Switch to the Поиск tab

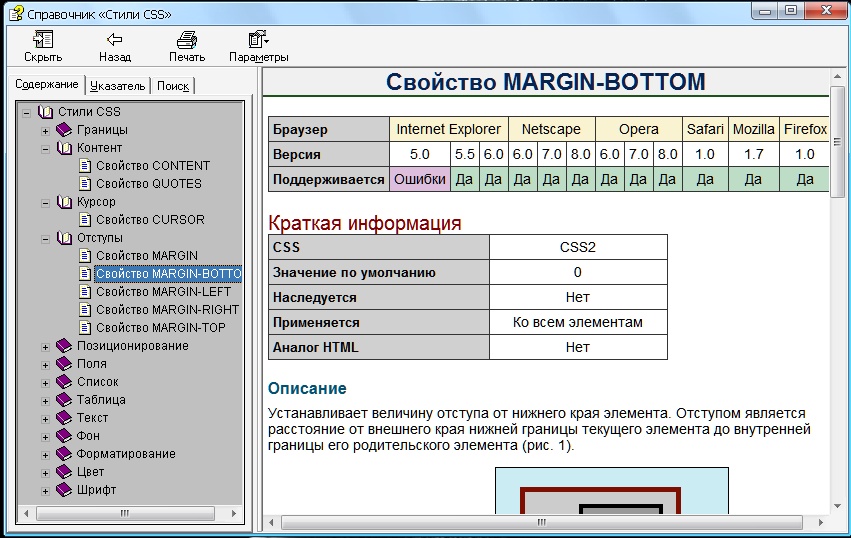(173, 86)
